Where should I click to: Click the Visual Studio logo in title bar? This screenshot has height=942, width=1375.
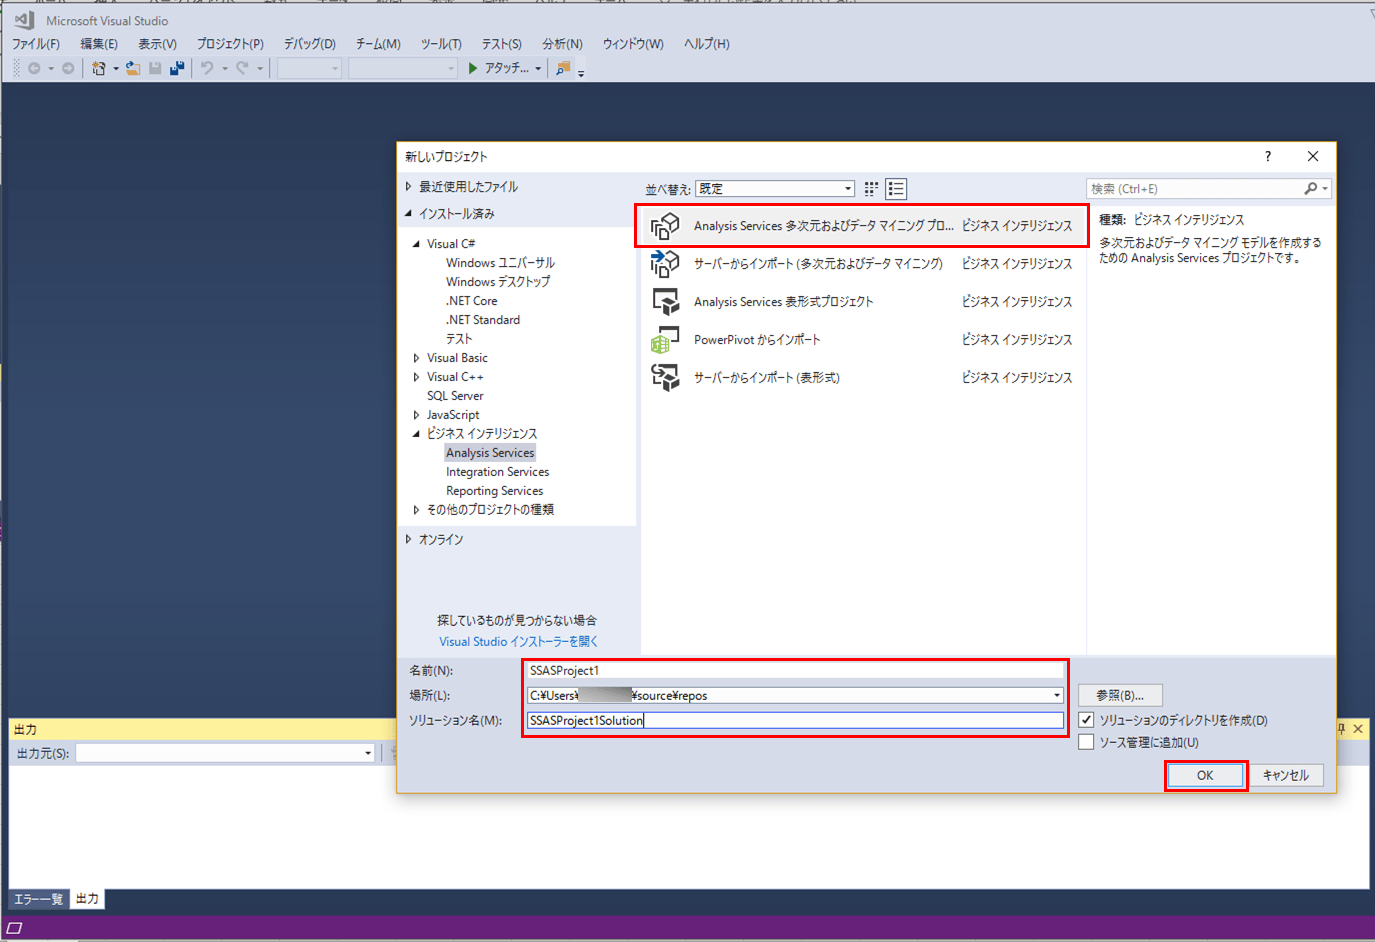(x=24, y=20)
